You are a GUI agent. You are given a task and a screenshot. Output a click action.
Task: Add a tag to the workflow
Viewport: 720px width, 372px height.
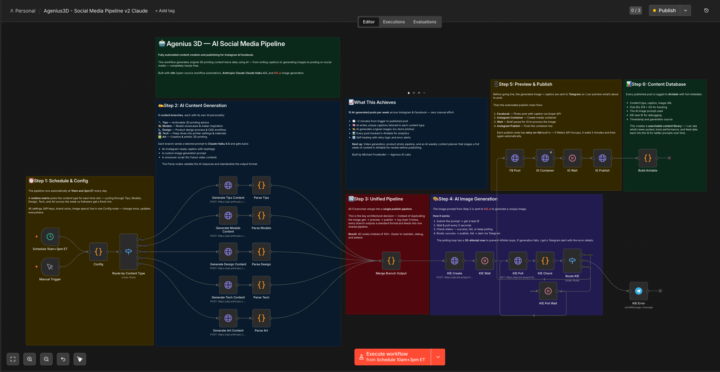pos(165,11)
